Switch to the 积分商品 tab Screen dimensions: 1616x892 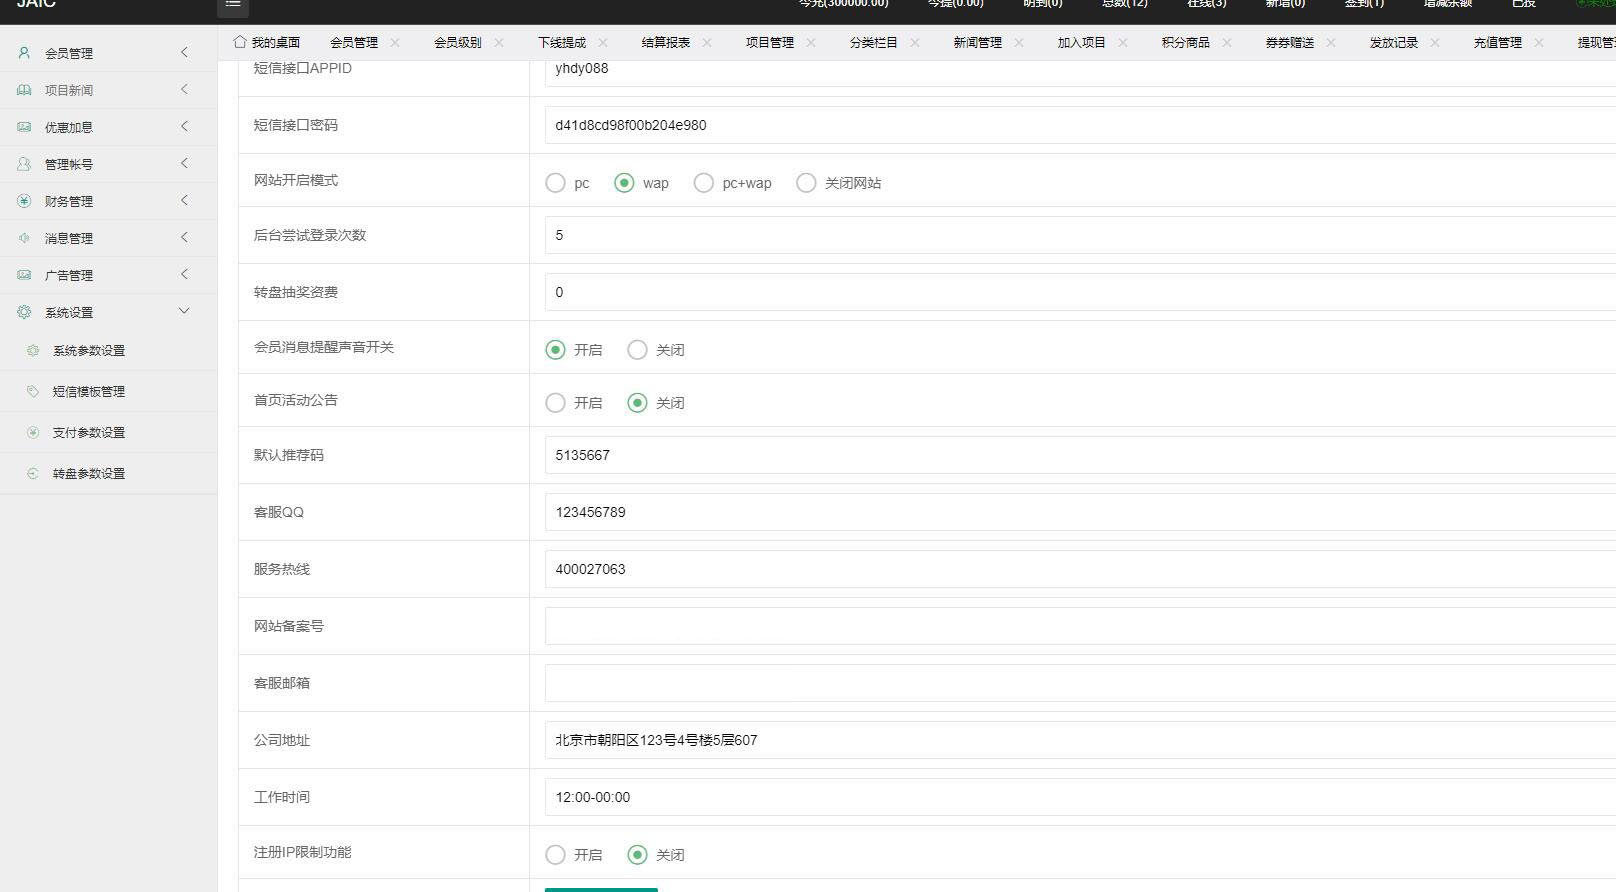[1185, 42]
